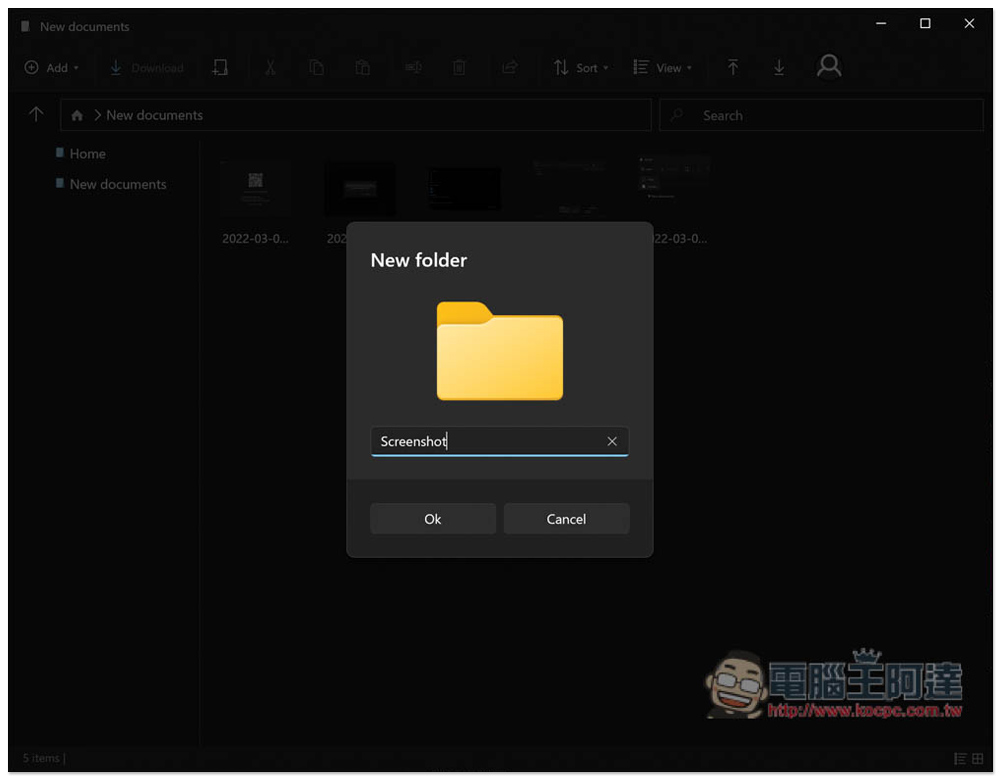Click the Paste clipboard icon
Viewport: 1000px width, 781px height.
(362, 68)
